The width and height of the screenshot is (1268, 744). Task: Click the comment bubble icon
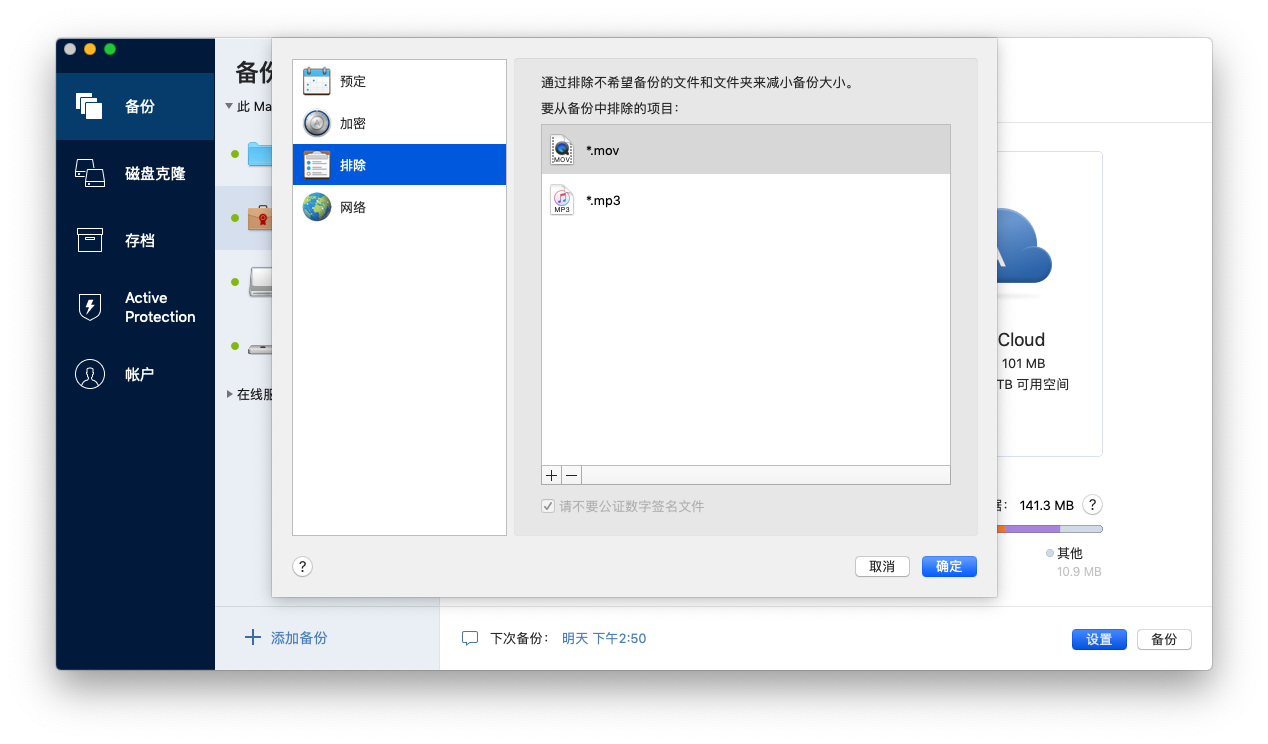tap(470, 638)
